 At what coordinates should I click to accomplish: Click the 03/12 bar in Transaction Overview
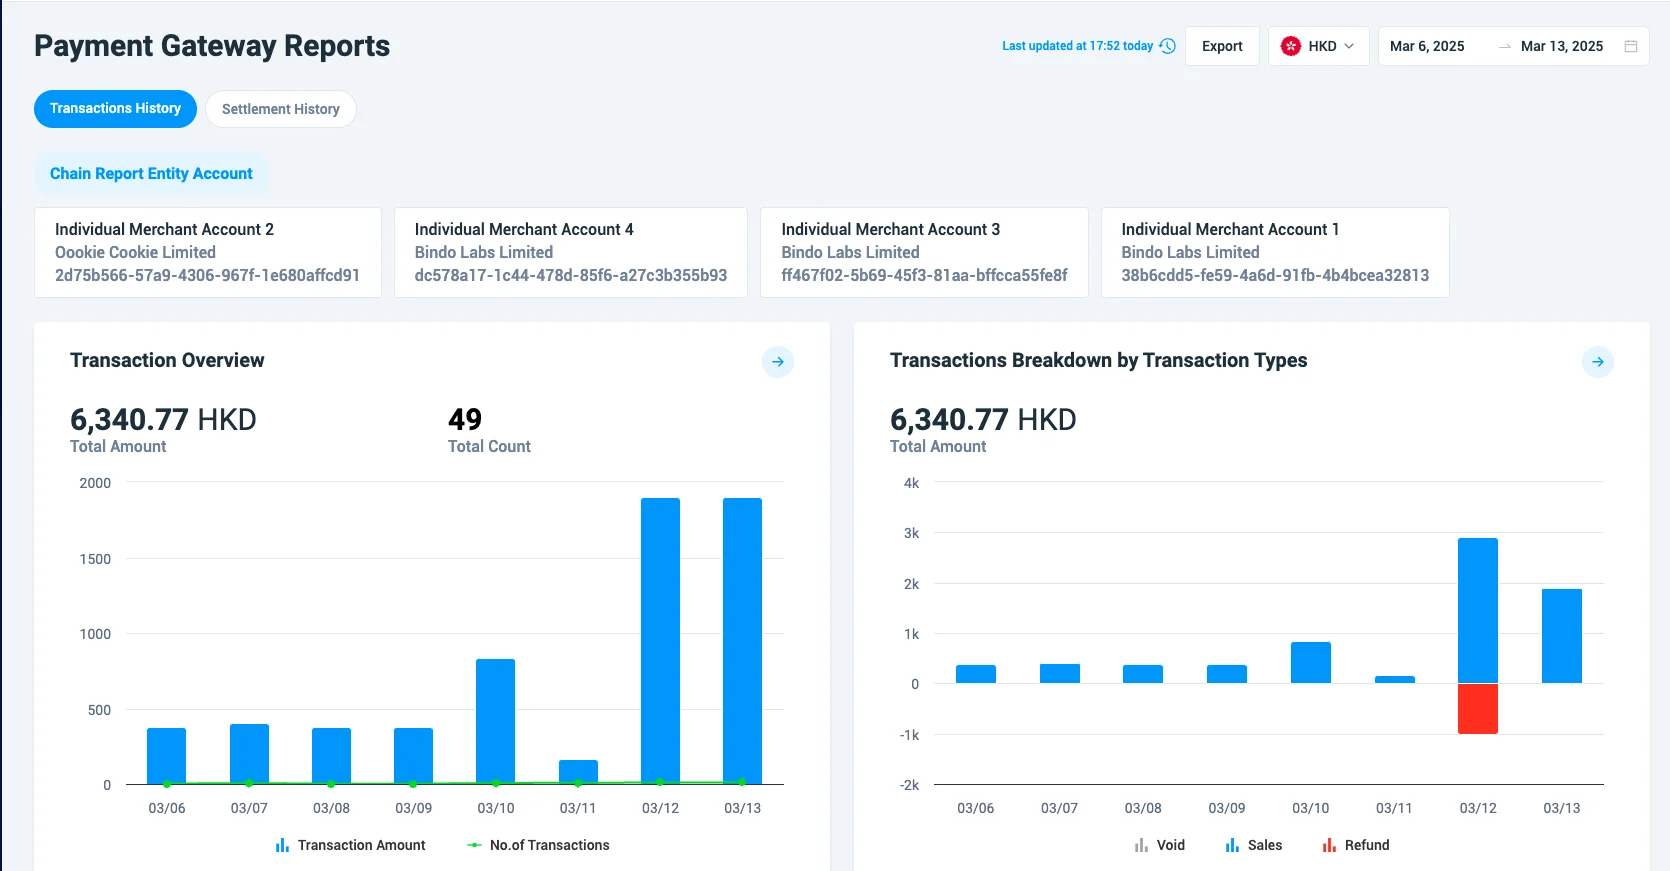(x=660, y=641)
